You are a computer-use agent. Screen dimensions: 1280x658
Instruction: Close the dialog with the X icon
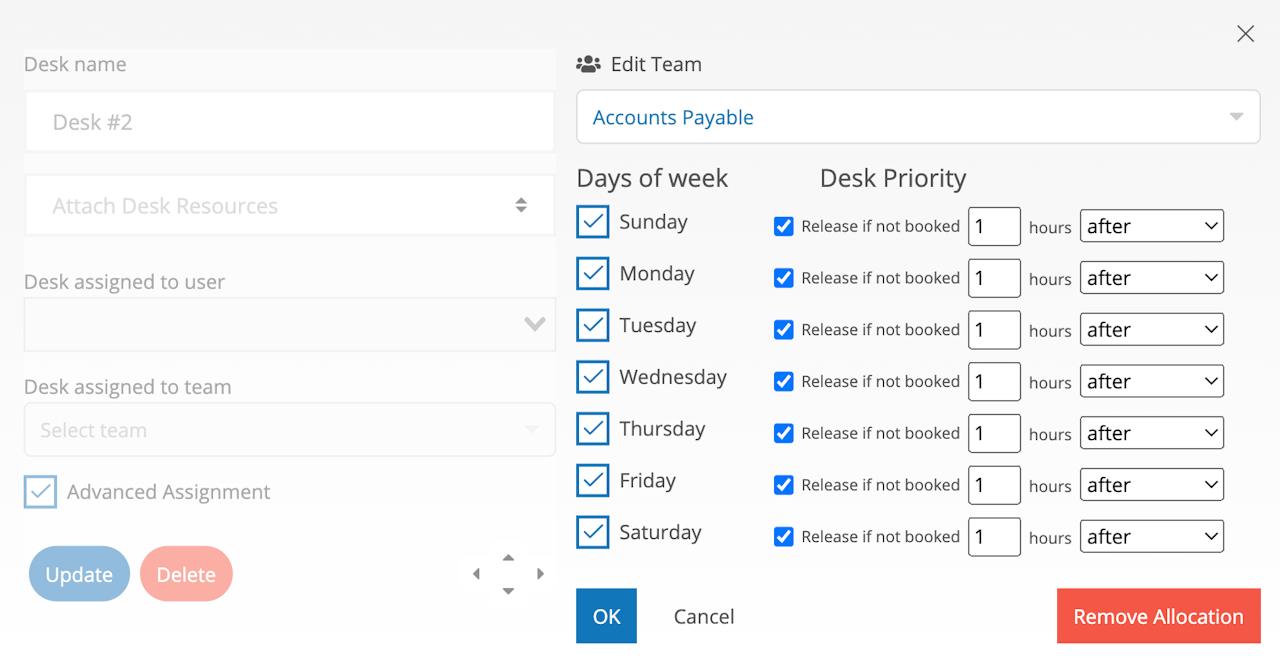click(1245, 34)
